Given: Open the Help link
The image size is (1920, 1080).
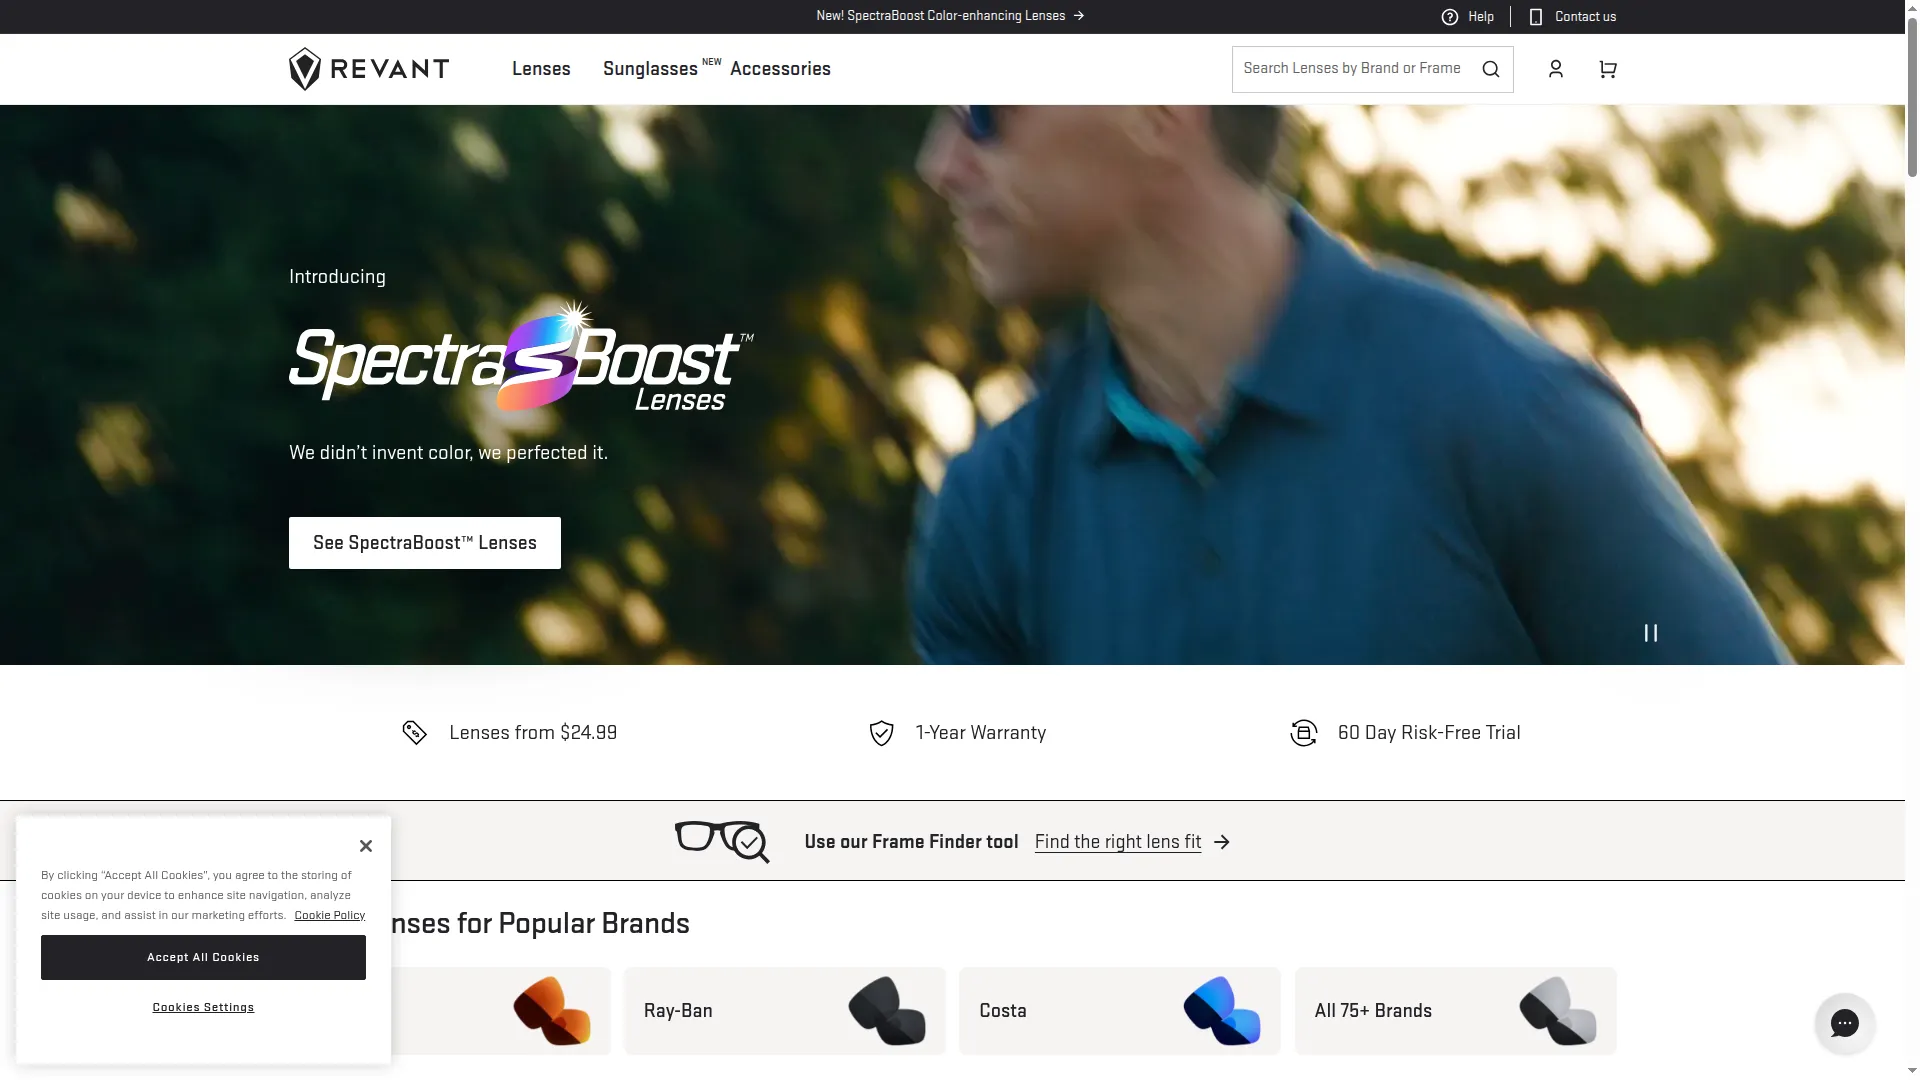Looking at the screenshot, I should tap(1481, 16).
